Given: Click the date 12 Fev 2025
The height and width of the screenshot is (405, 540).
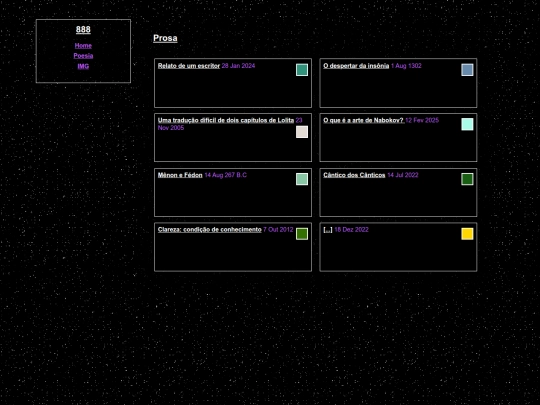Looking at the screenshot, I should point(422,120).
